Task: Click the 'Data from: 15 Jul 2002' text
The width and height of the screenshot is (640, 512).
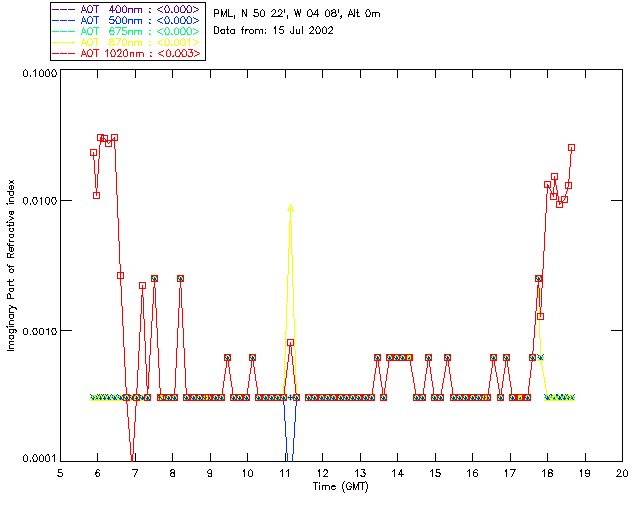Action: (x=273, y=31)
